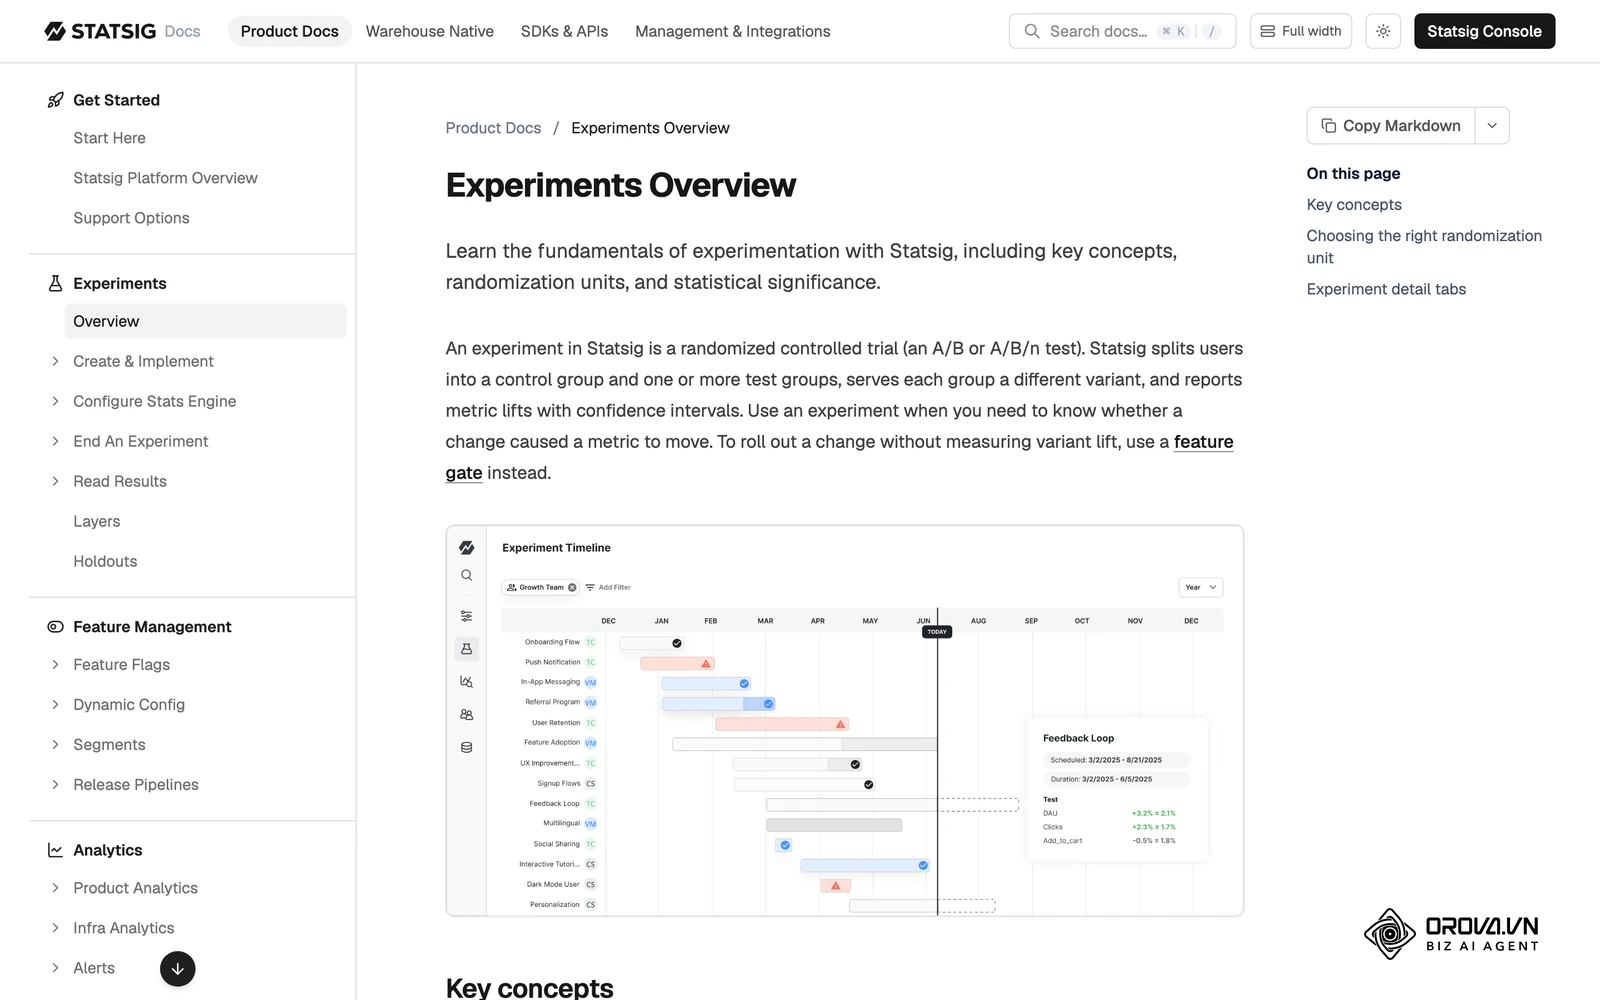Expand the Product Analytics chevron
Screen dimensions: 1600x1000
[x=55, y=888]
